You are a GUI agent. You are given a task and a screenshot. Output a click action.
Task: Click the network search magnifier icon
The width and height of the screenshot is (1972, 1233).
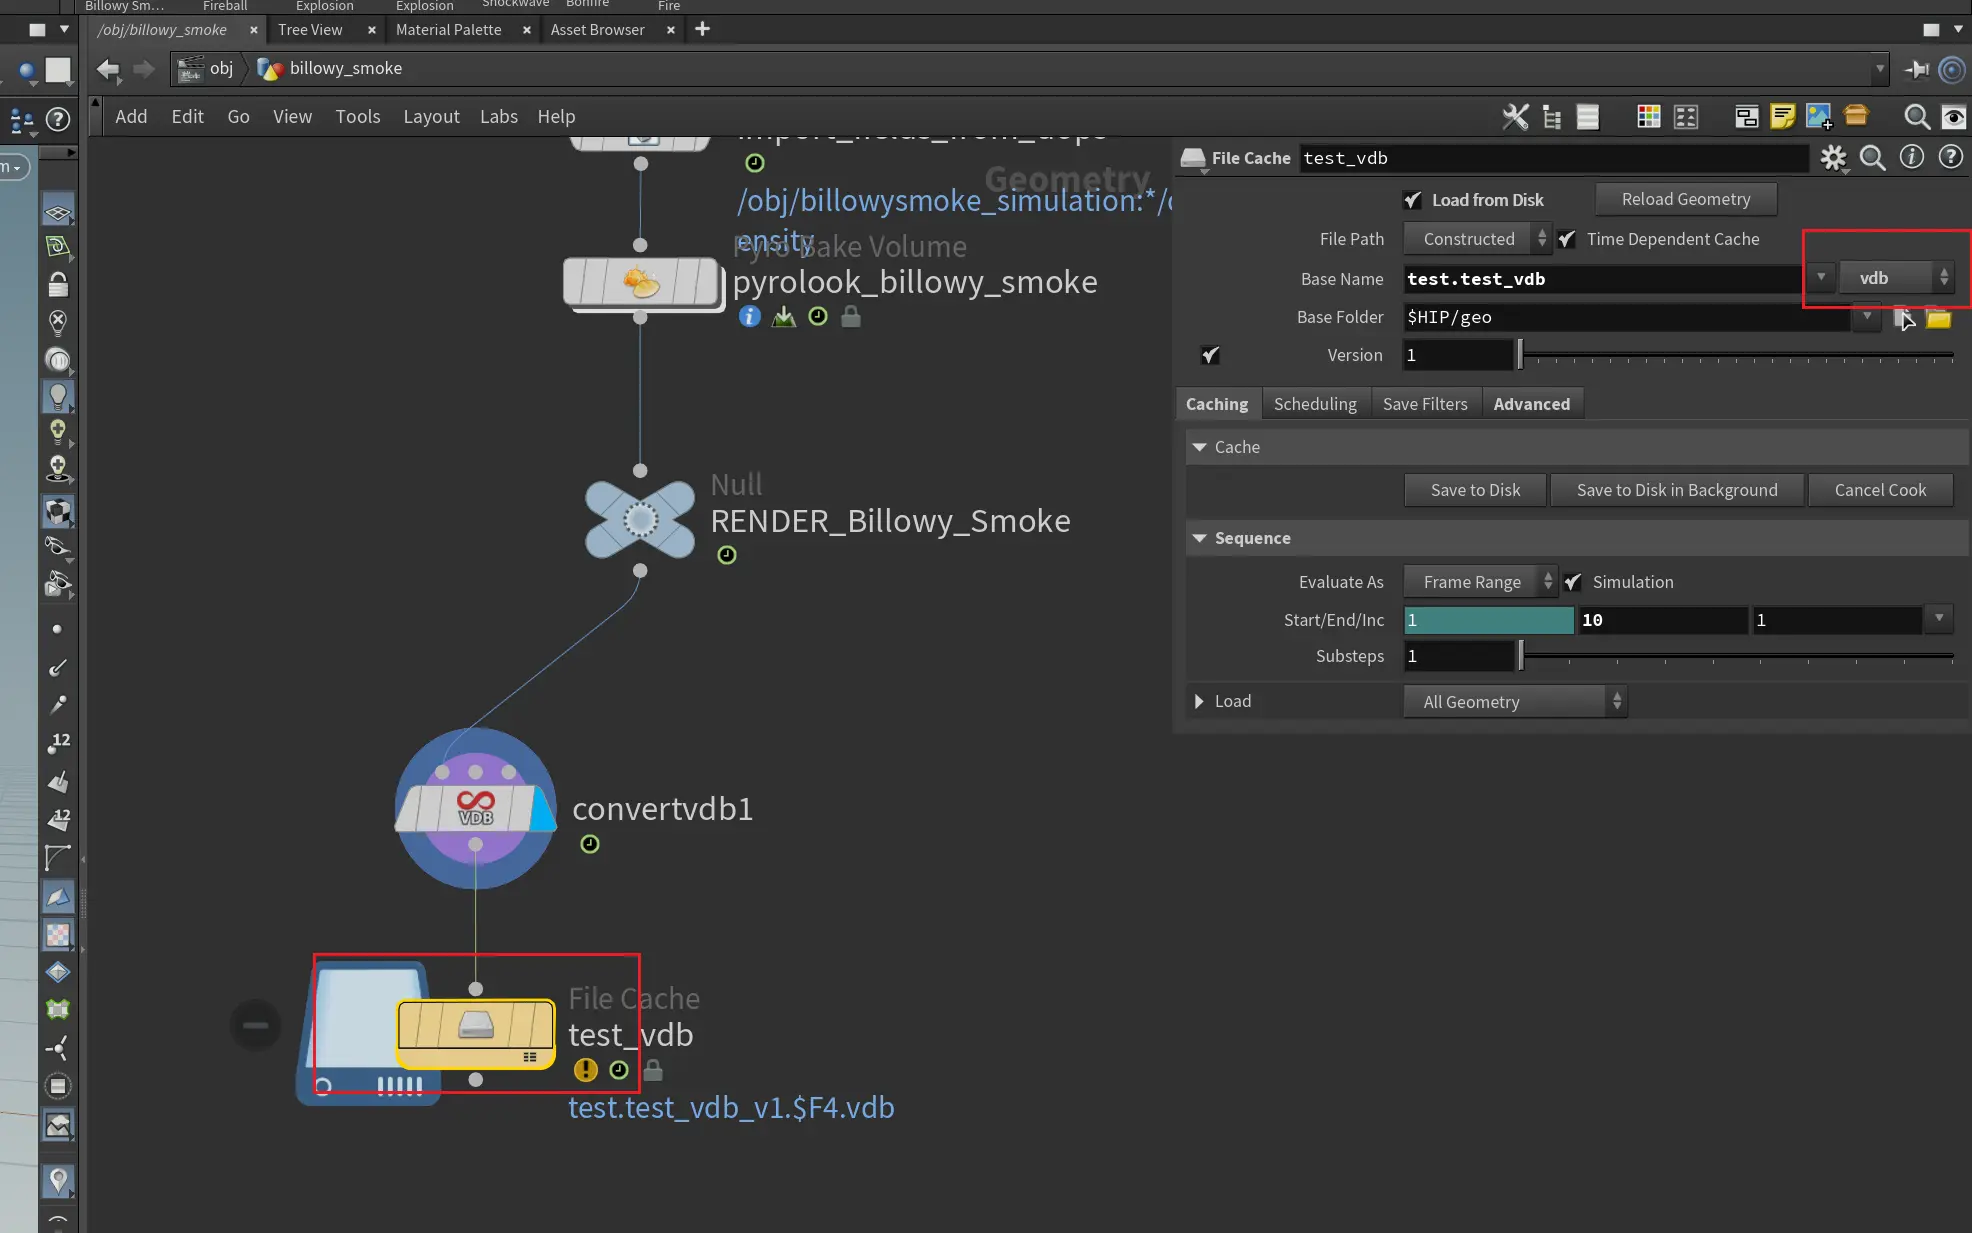click(x=1916, y=117)
